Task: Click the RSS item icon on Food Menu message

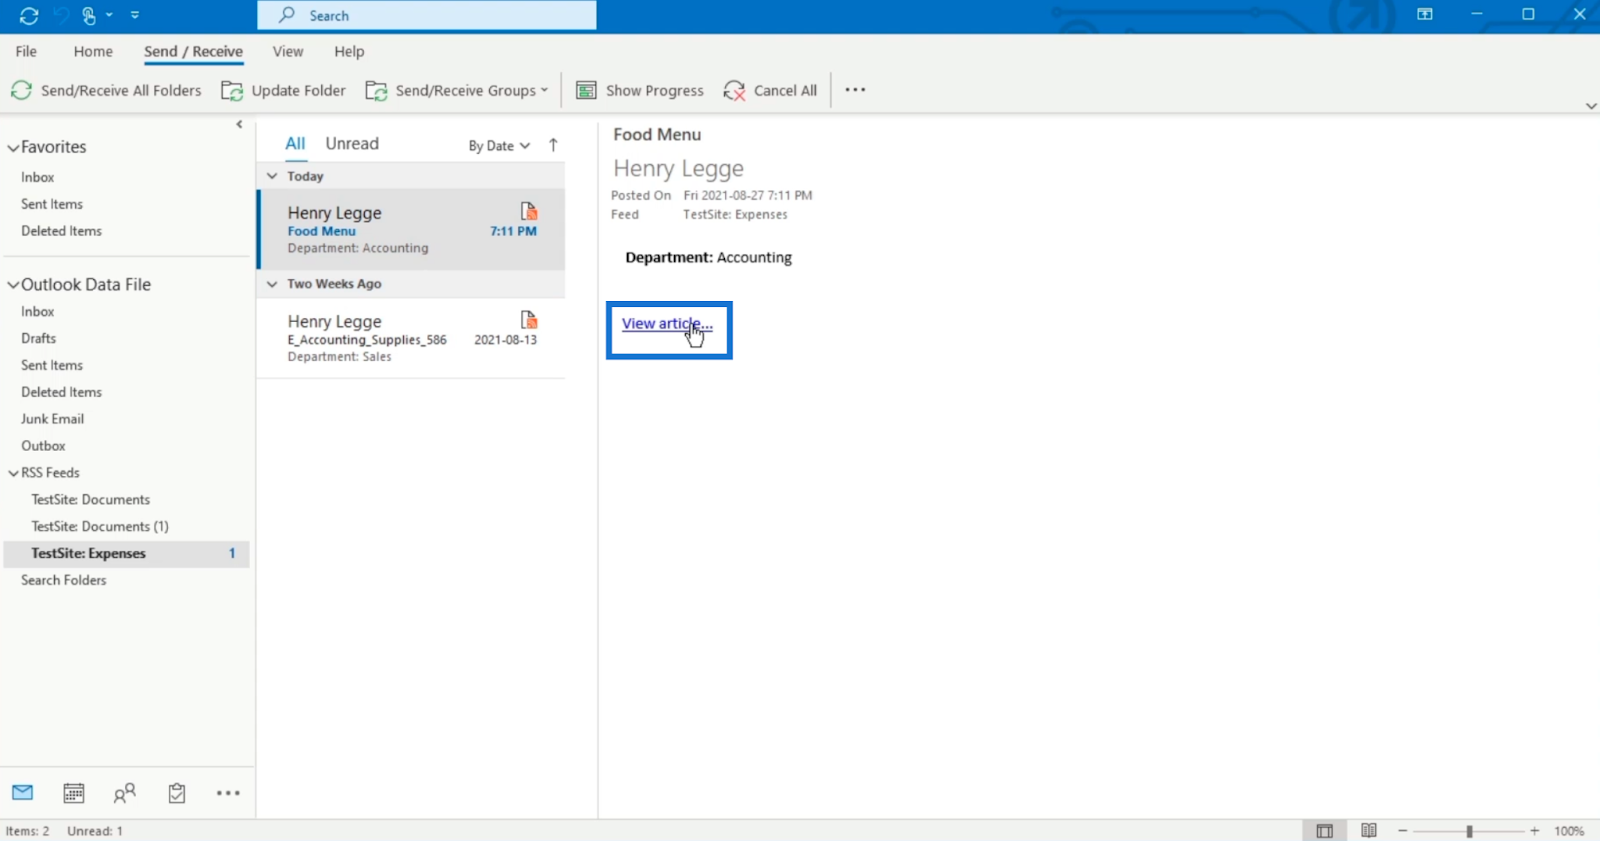Action: (529, 211)
